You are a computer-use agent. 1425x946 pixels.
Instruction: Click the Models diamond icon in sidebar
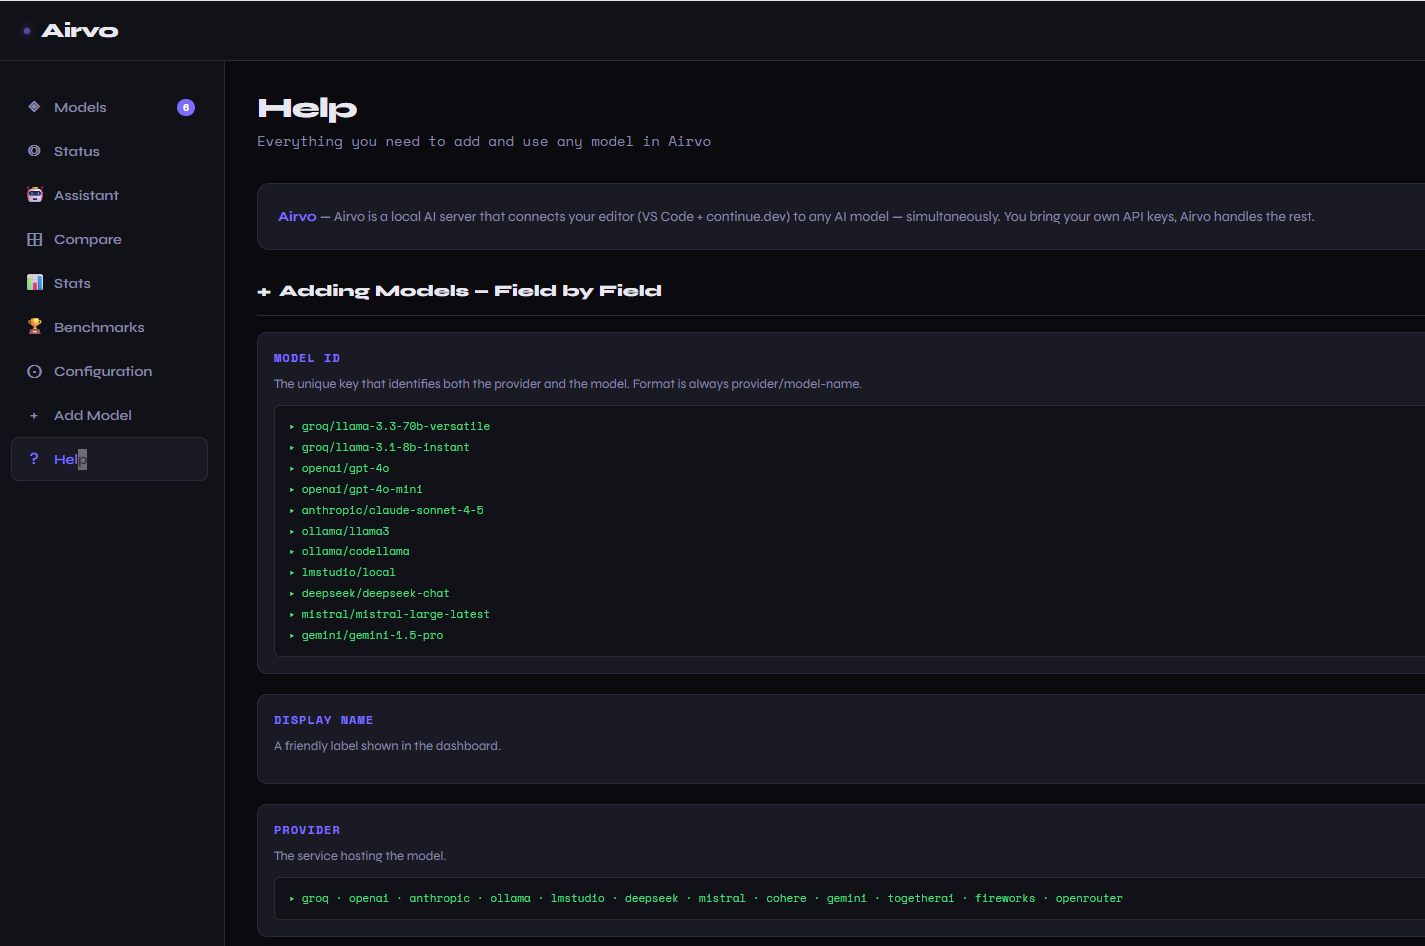pyautogui.click(x=34, y=107)
